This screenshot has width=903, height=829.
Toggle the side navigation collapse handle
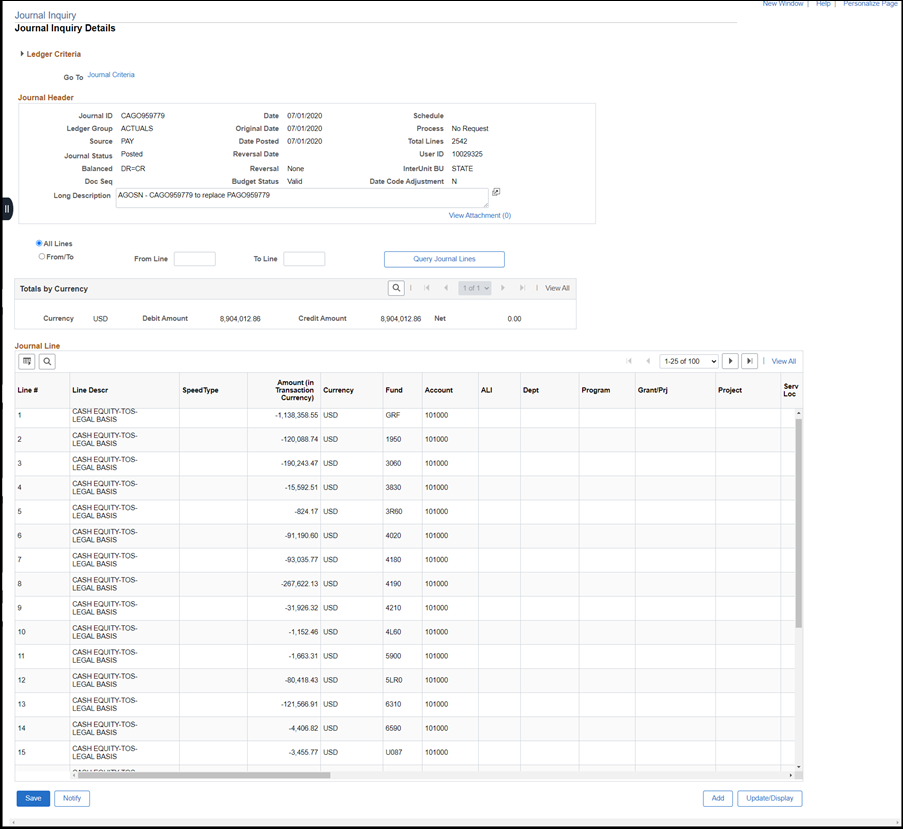pos(7,208)
